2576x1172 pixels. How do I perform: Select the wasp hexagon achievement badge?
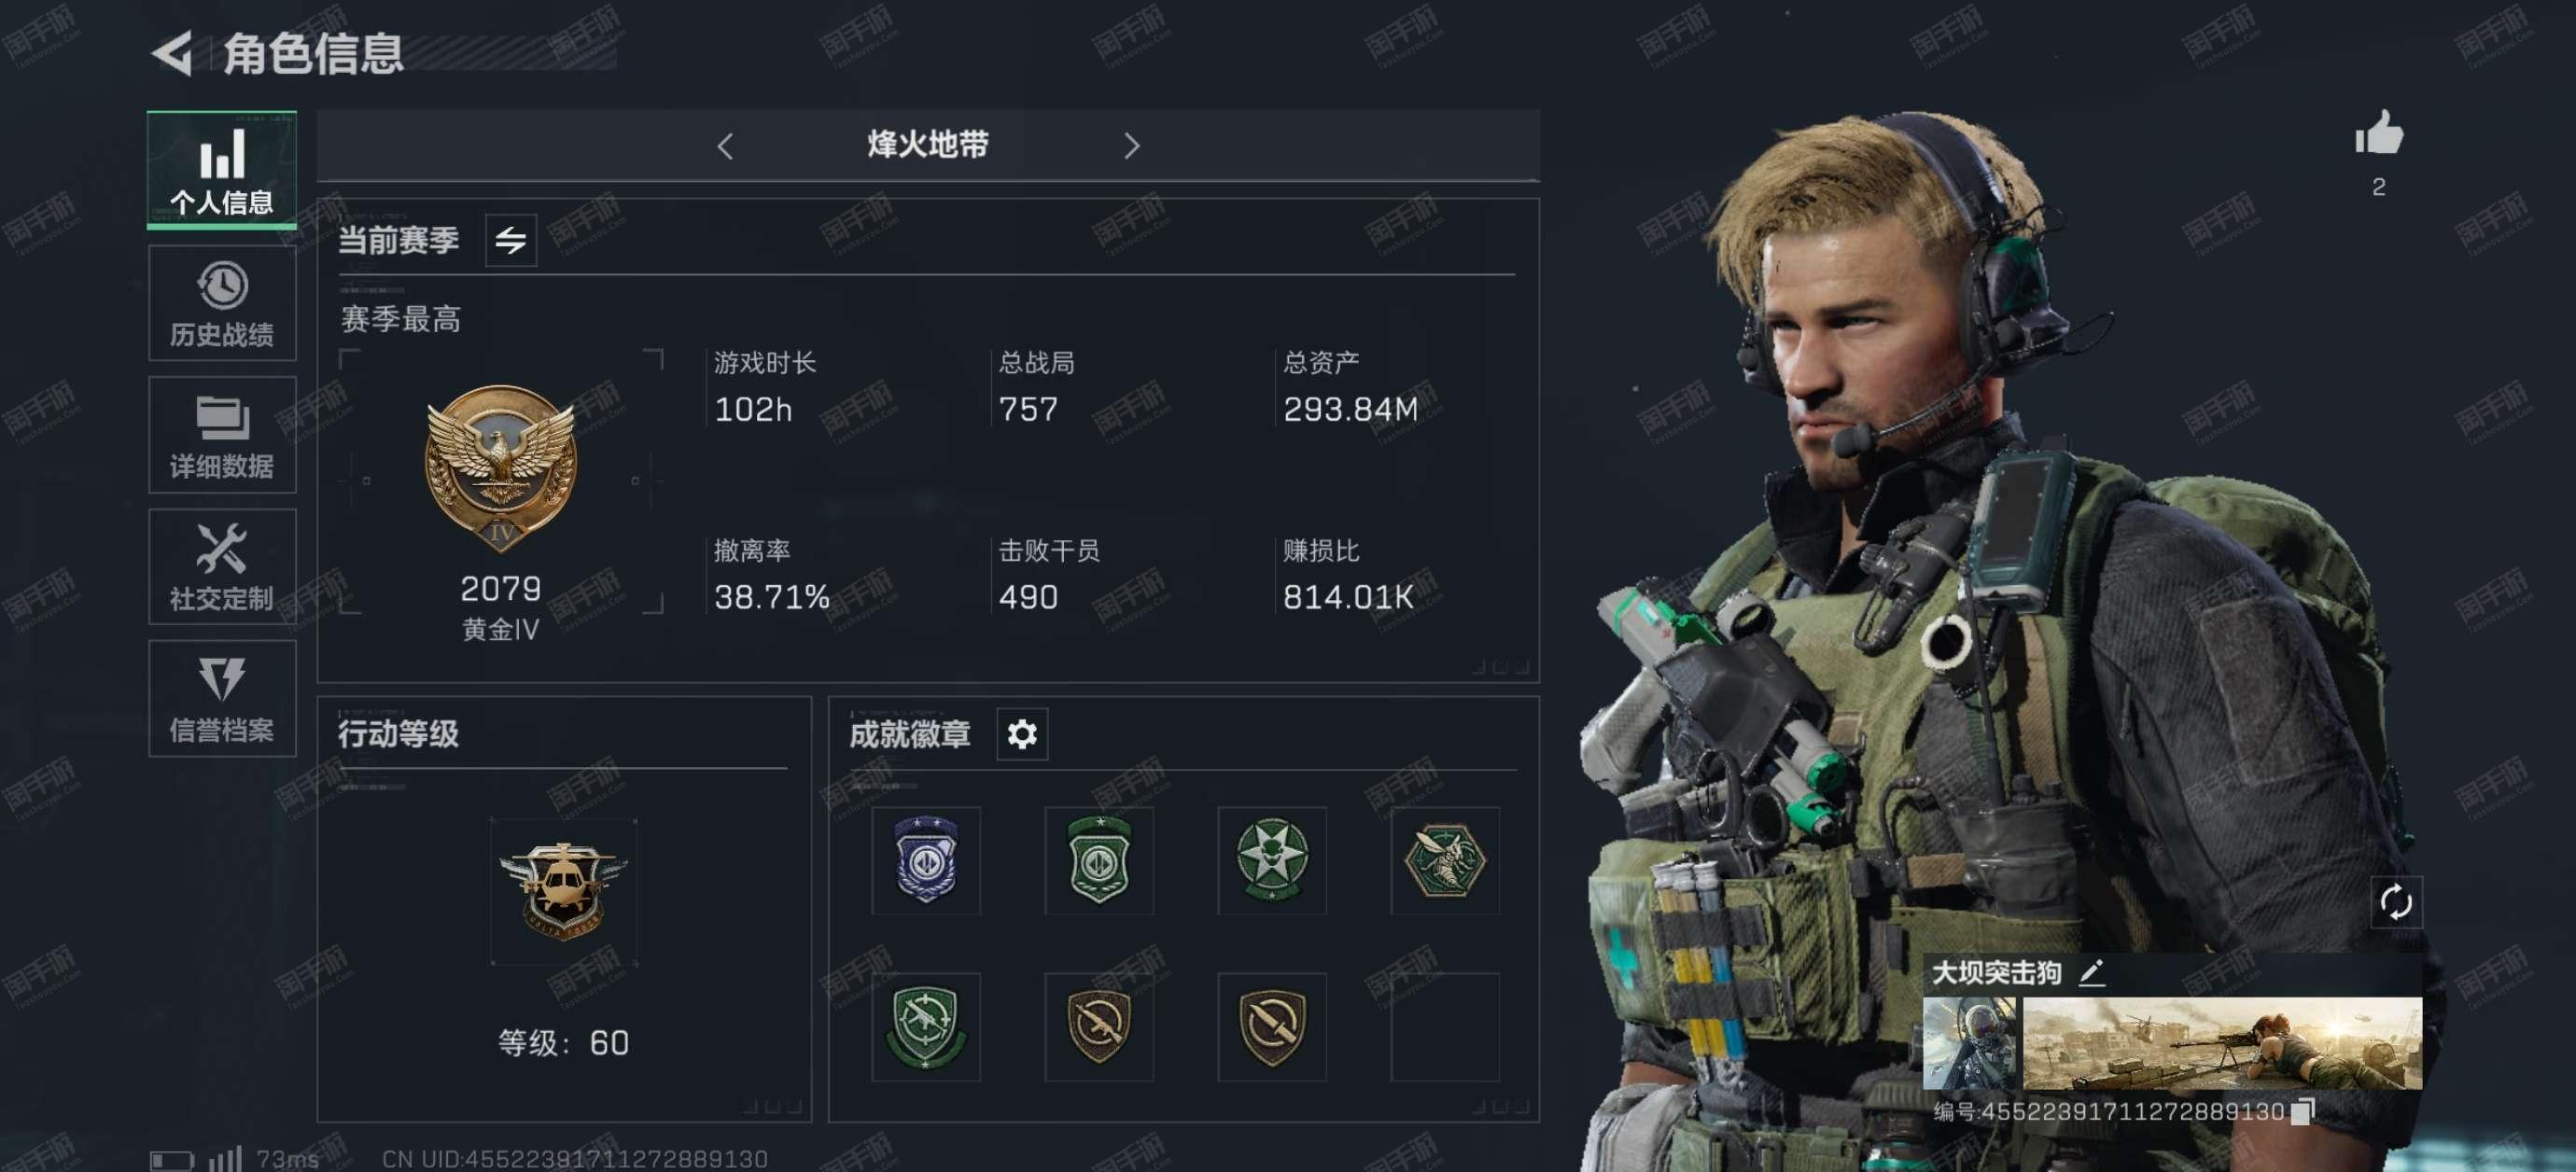click(x=1445, y=860)
